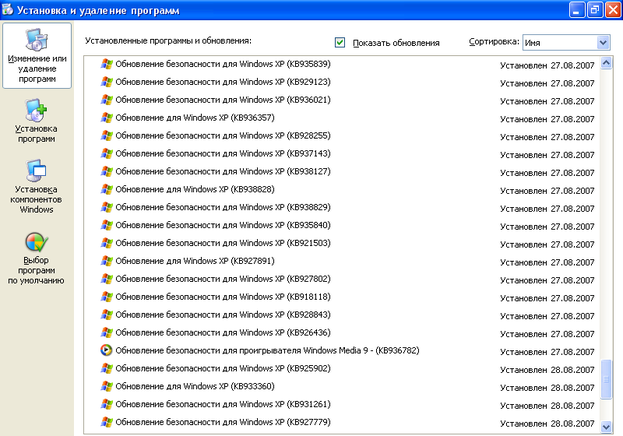
Task: Click Windows flag icon of KB918118 update
Action: pyautogui.click(x=106, y=296)
